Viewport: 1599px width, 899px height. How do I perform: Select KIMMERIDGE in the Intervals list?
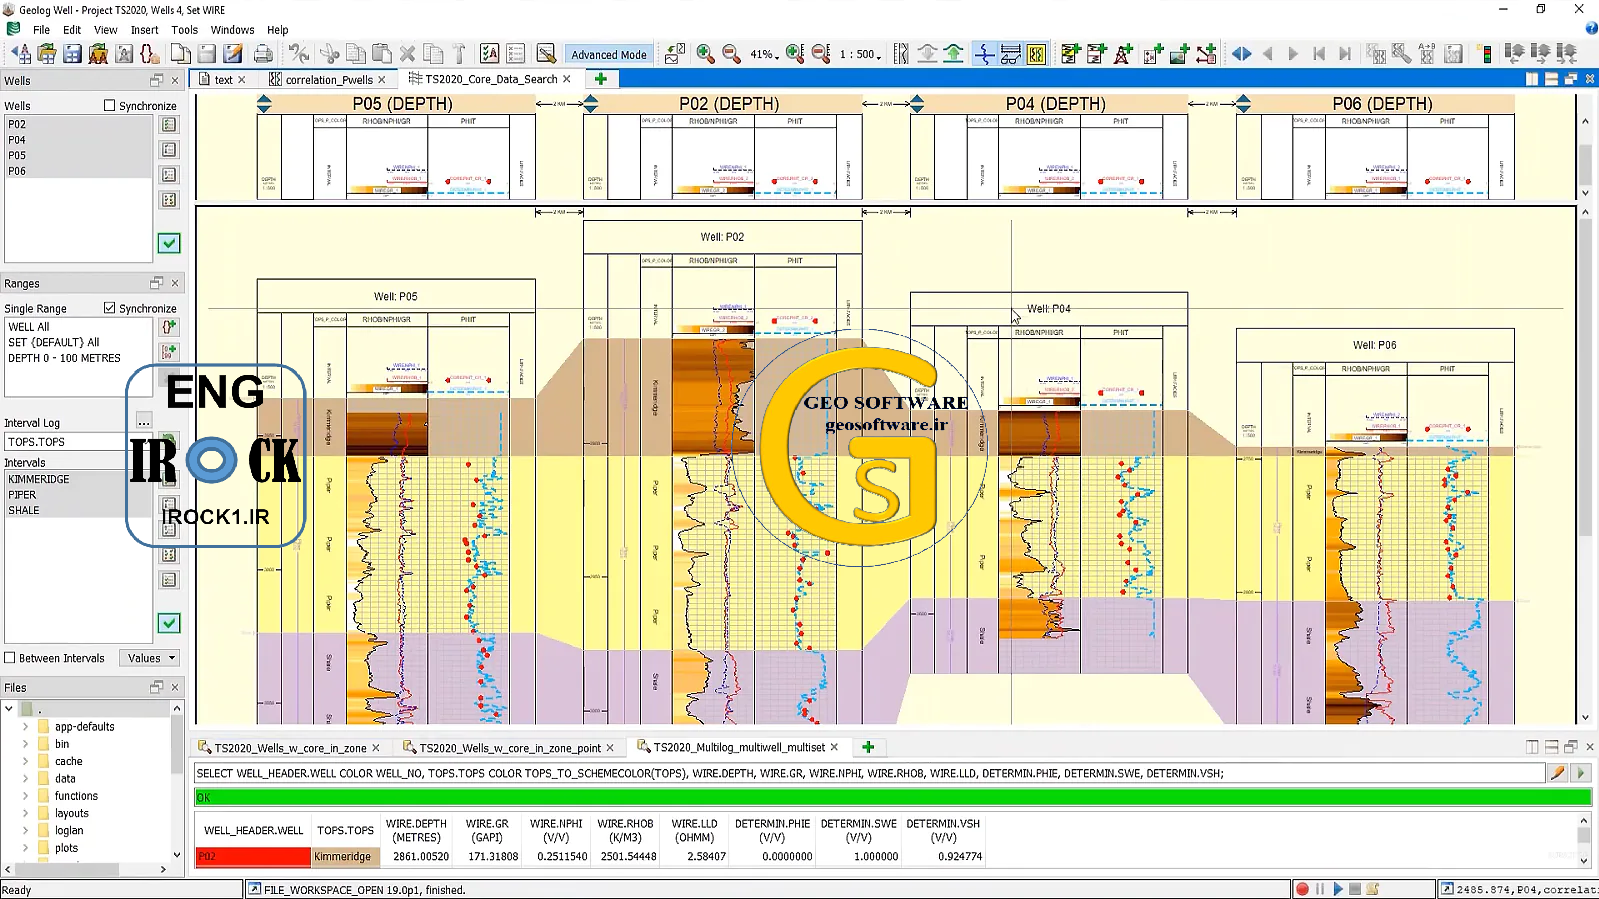pos(79,479)
